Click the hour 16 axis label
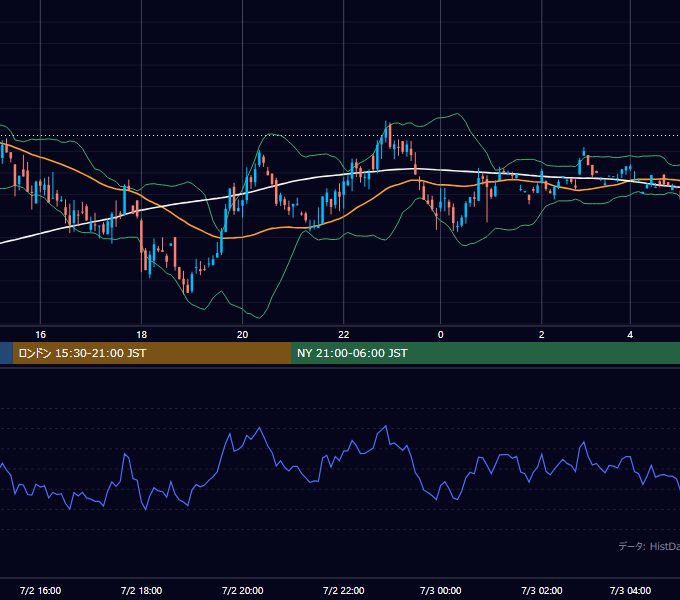The image size is (680, 600). click(x=40, y=335)
